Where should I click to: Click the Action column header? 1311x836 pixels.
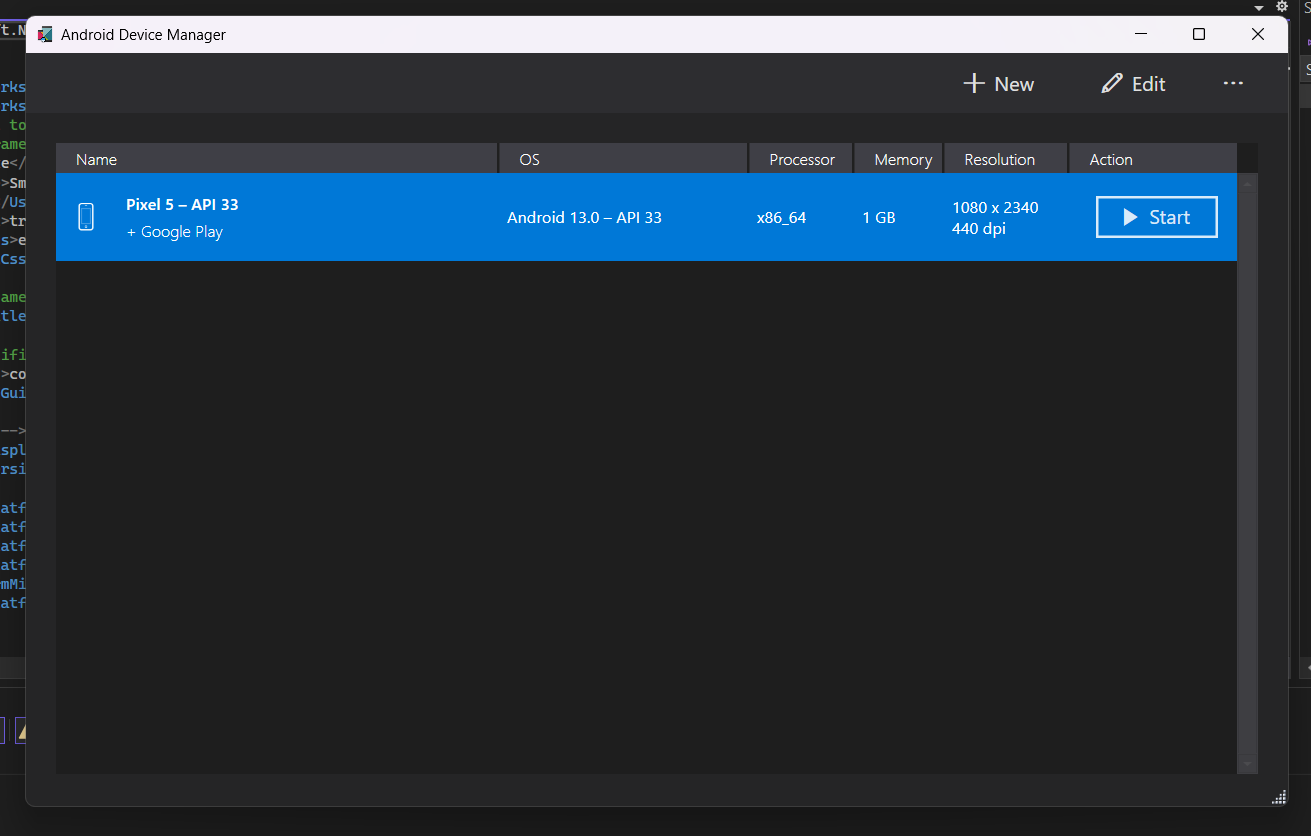point(1153,159)
